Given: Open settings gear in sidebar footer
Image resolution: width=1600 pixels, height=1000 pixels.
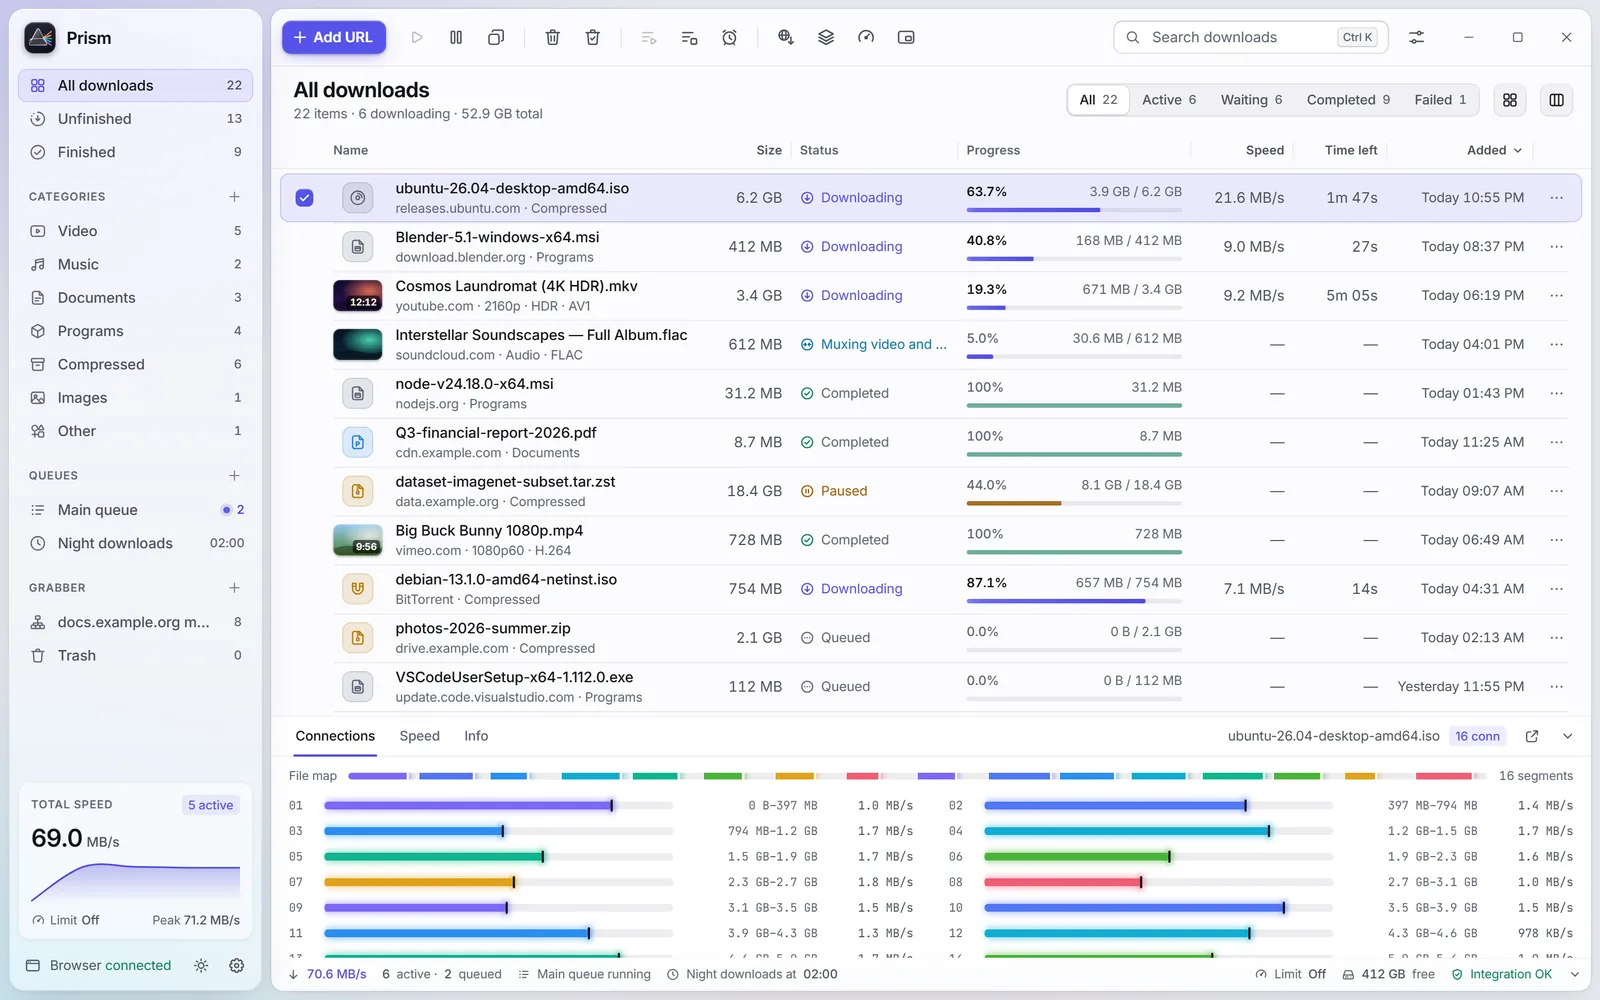Looking at the screenshot, I should click(x=237, y=965).
